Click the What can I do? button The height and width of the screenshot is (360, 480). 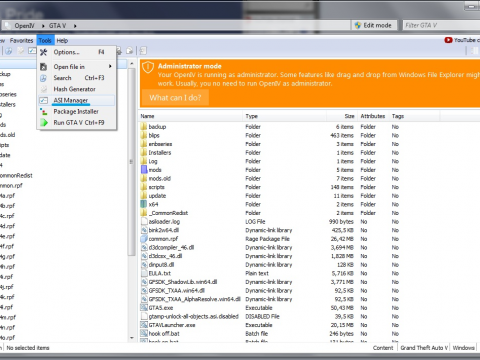[175, 98]
